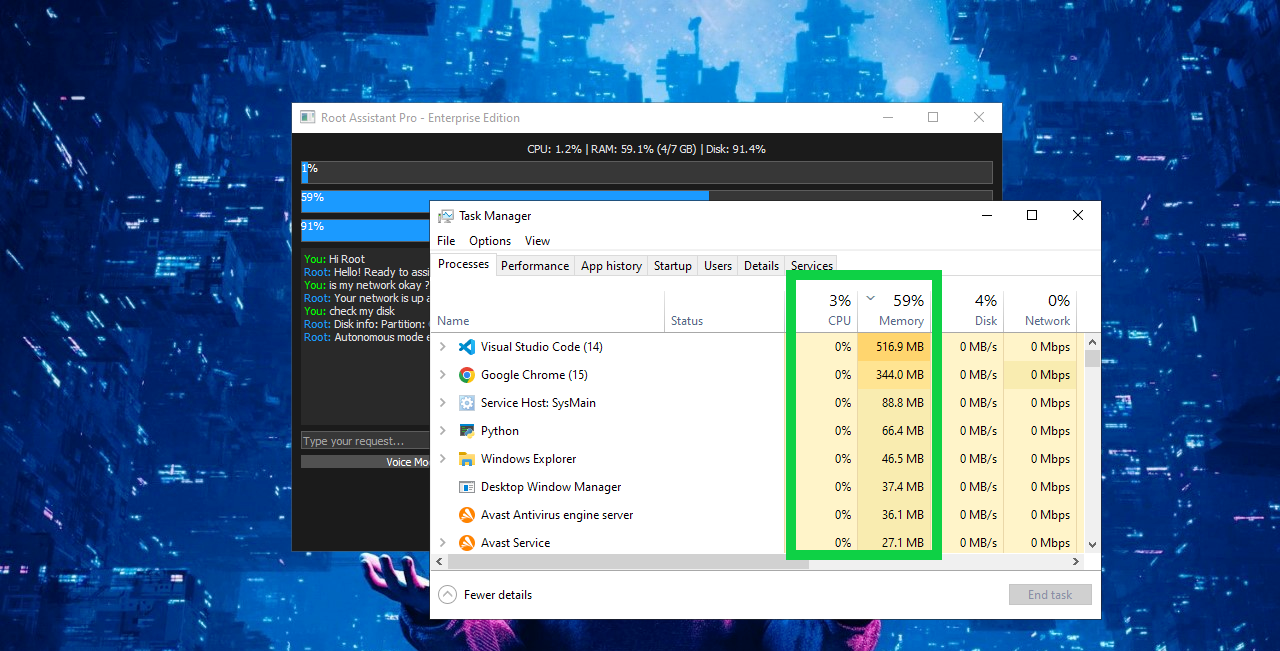This screenshot has width=1280, height=651.
Task: Expand the Python process group
Action: click(443, 431)
